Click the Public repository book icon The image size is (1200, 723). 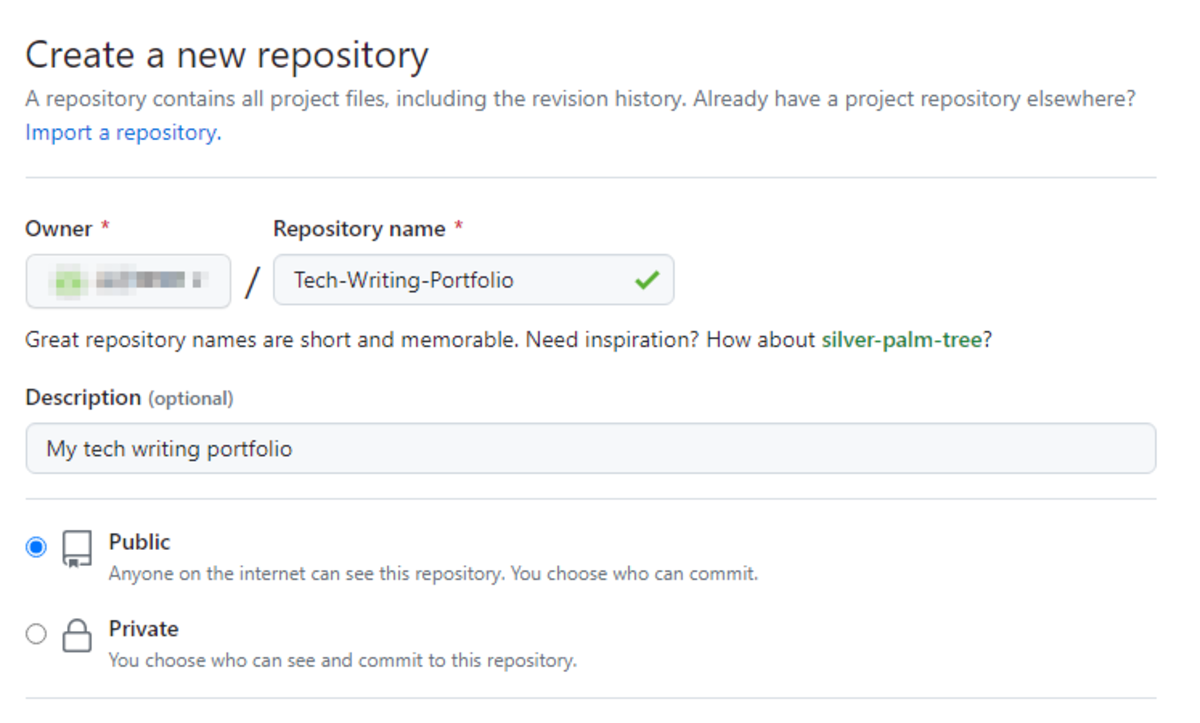[77, 549]
